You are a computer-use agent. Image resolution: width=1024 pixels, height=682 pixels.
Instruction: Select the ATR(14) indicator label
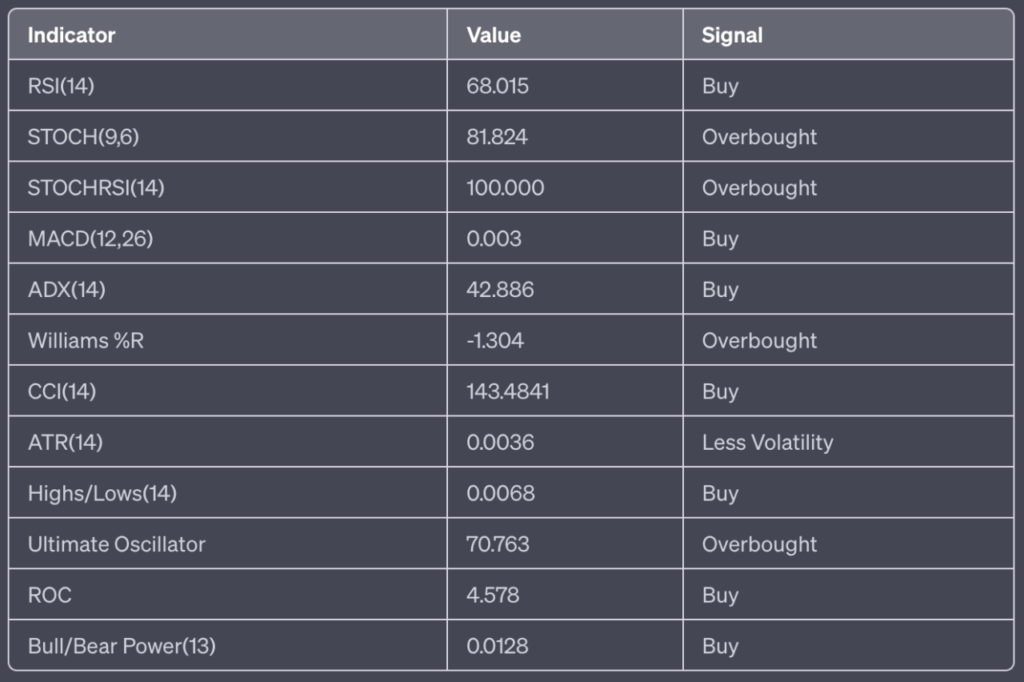coord(65,442)
